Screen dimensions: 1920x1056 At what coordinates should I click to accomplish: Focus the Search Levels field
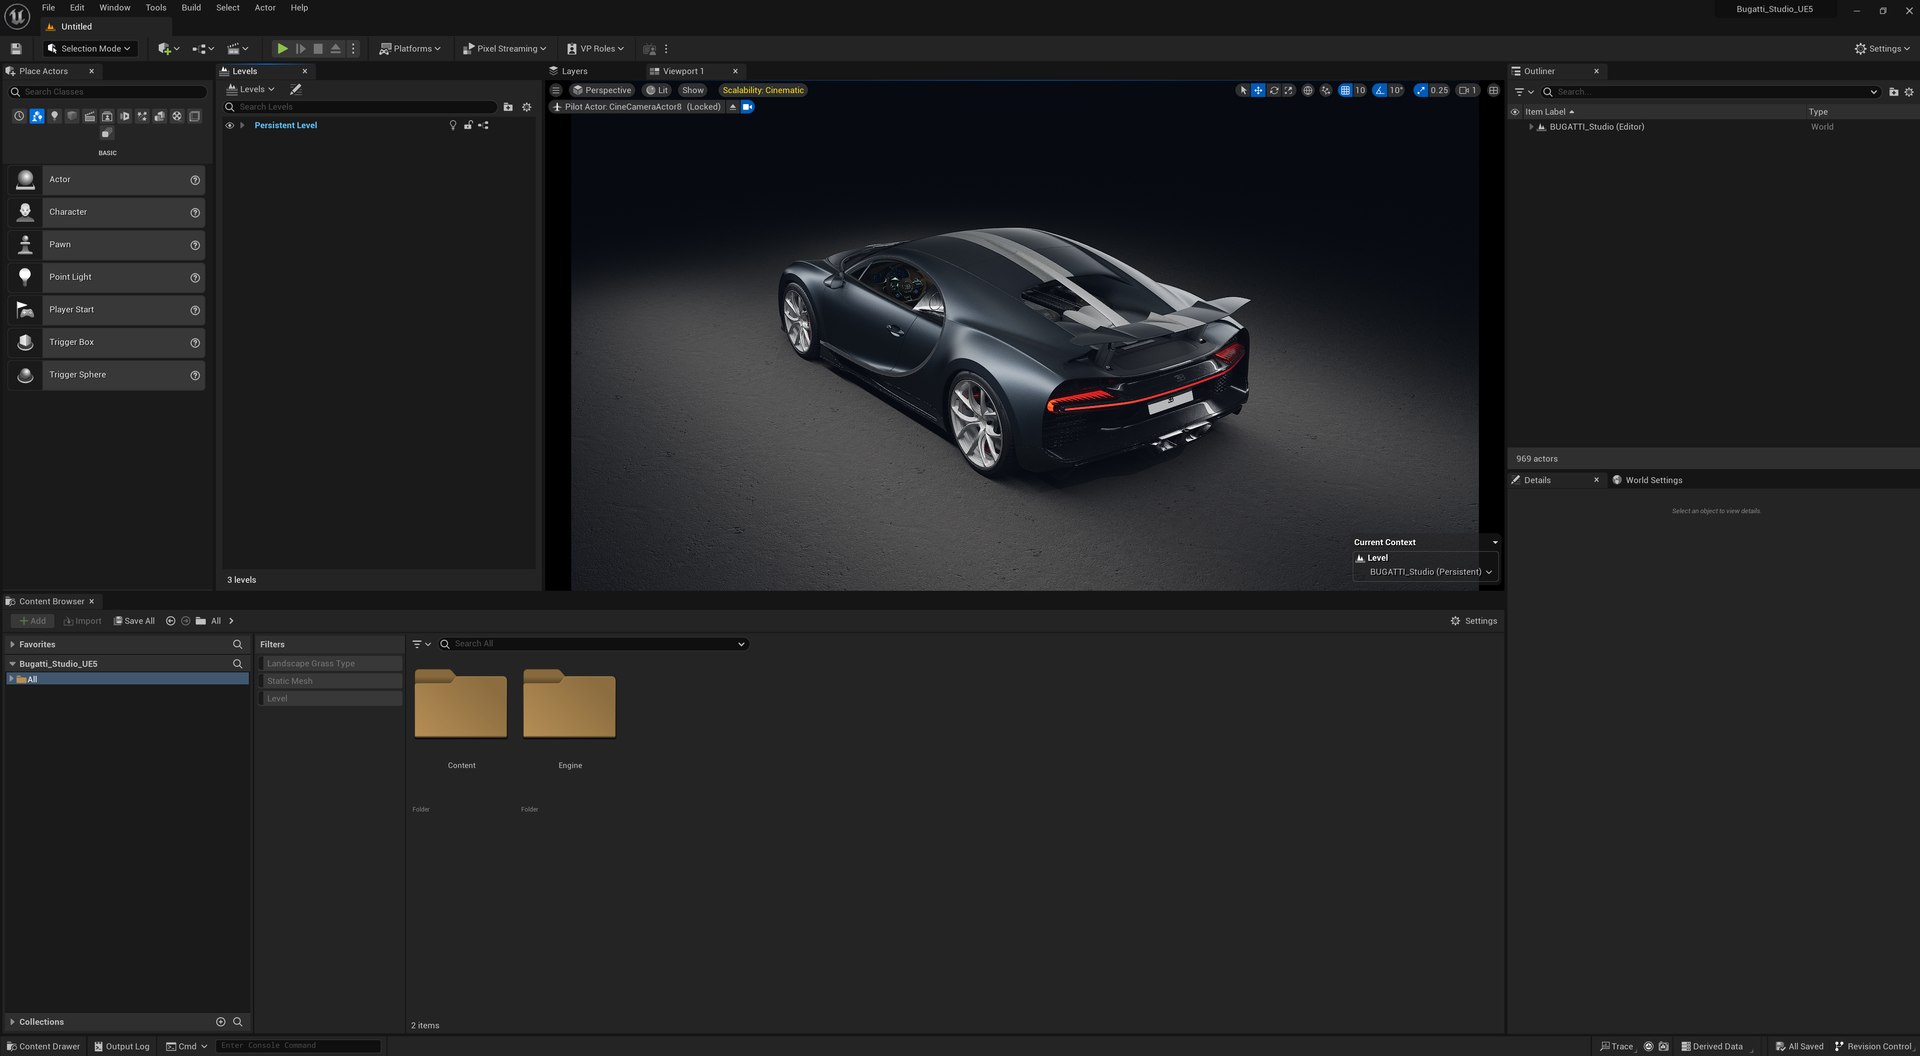click(360, 107)
